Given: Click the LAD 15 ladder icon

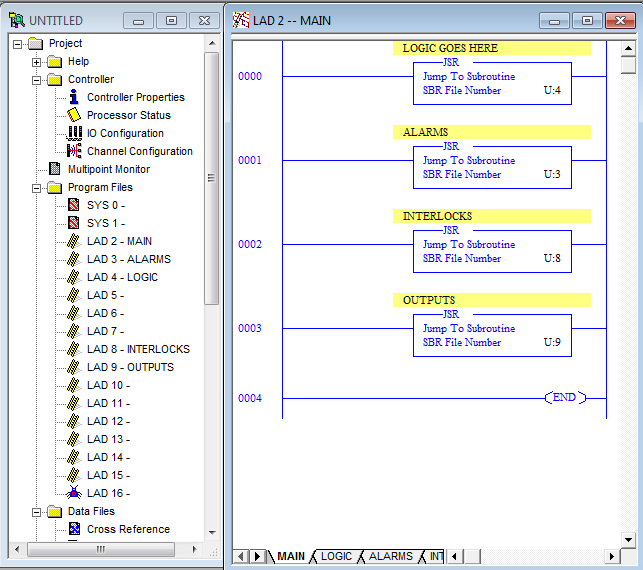Looking at the screenshot, I should (73, 475).
